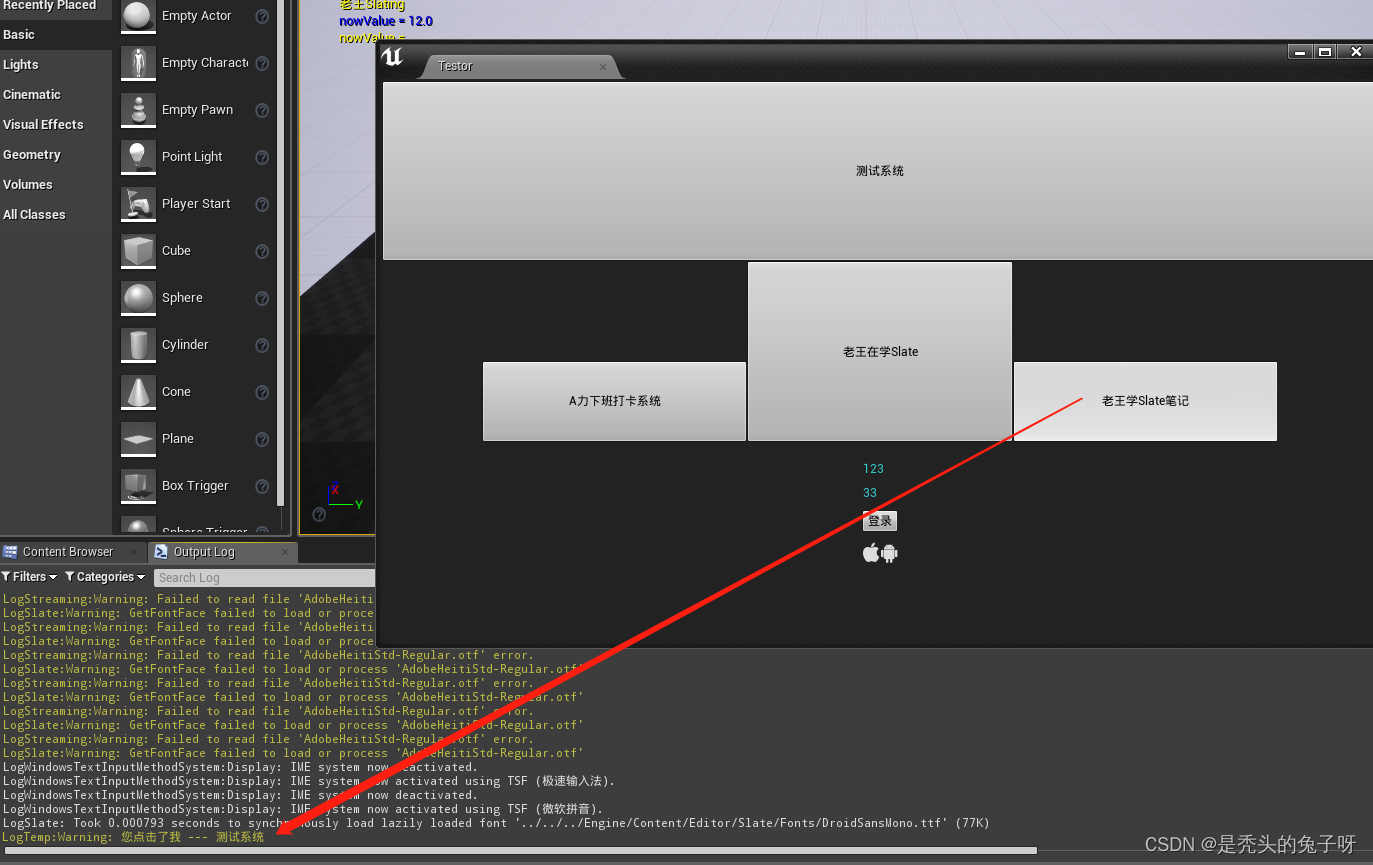1373x865 pixels.
Task: Select the Cube shape icon
Action: coord(138,251)
